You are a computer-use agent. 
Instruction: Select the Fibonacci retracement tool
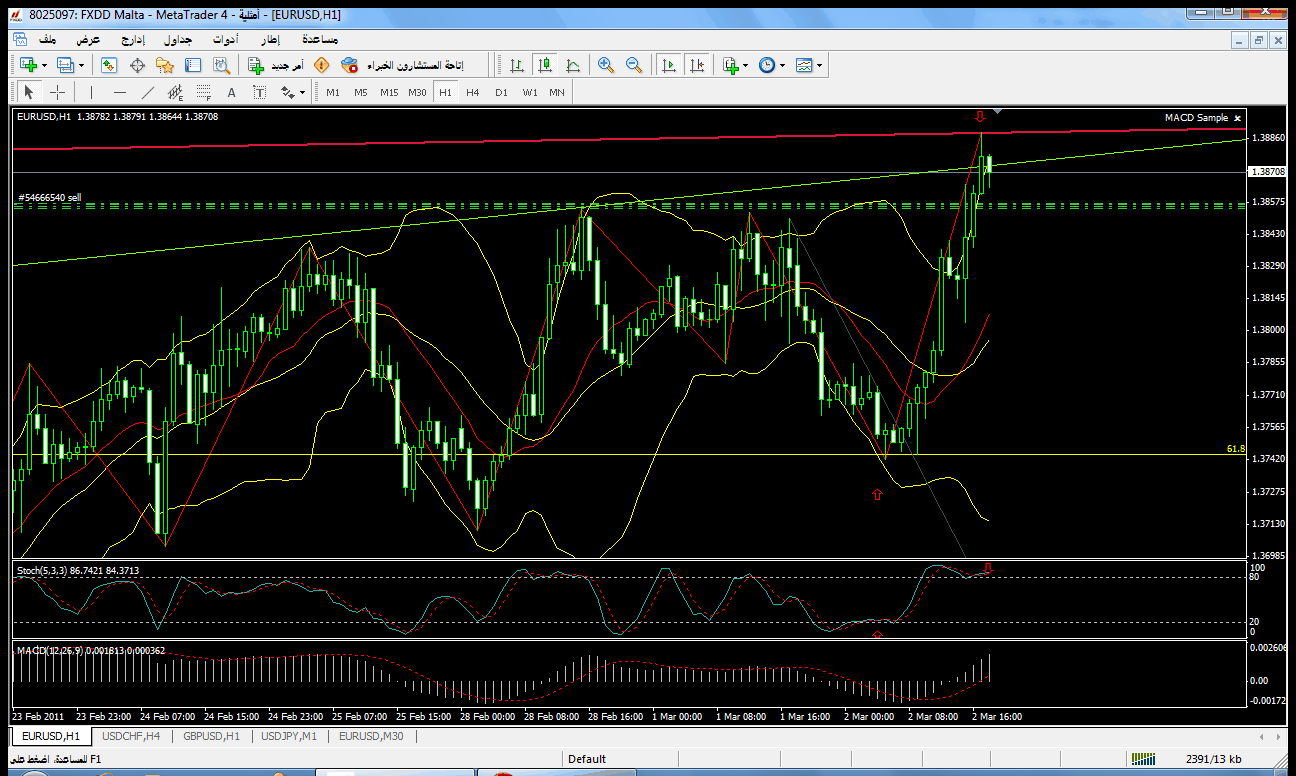coord(204,92)
